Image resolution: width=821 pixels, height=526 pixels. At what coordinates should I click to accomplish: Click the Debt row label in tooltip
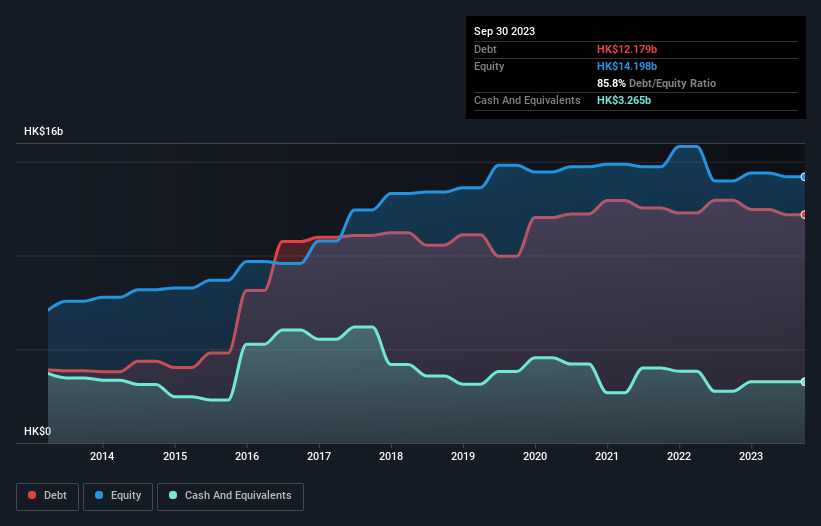click(x=485, y=49)
